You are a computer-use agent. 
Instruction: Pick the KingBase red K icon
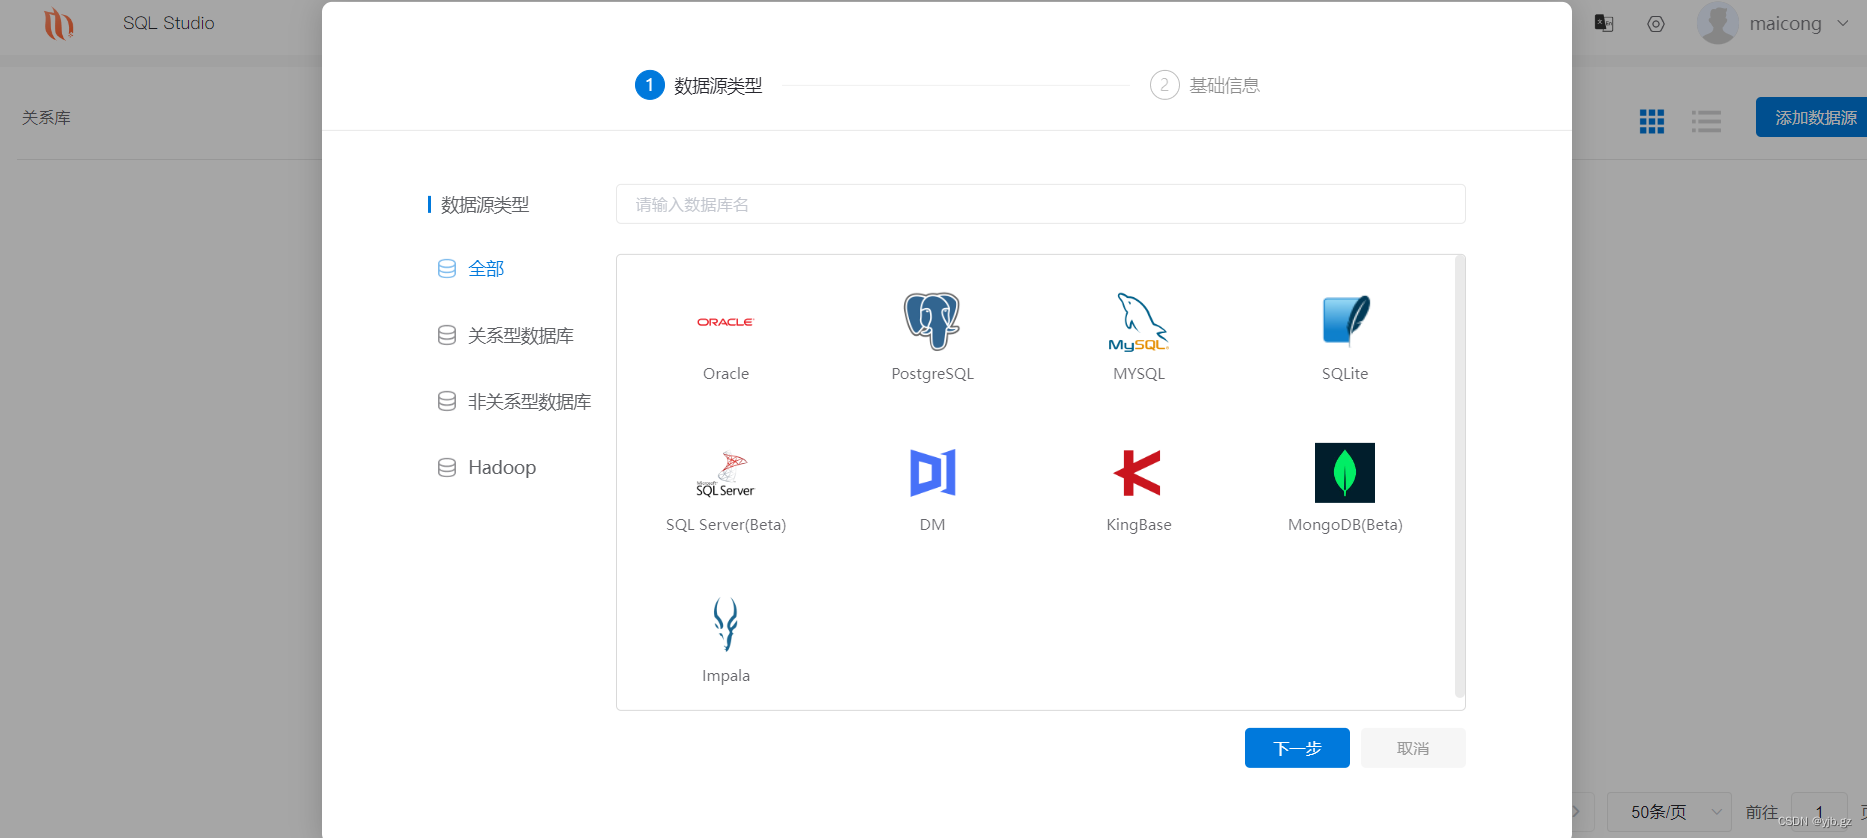point(1138,473)
